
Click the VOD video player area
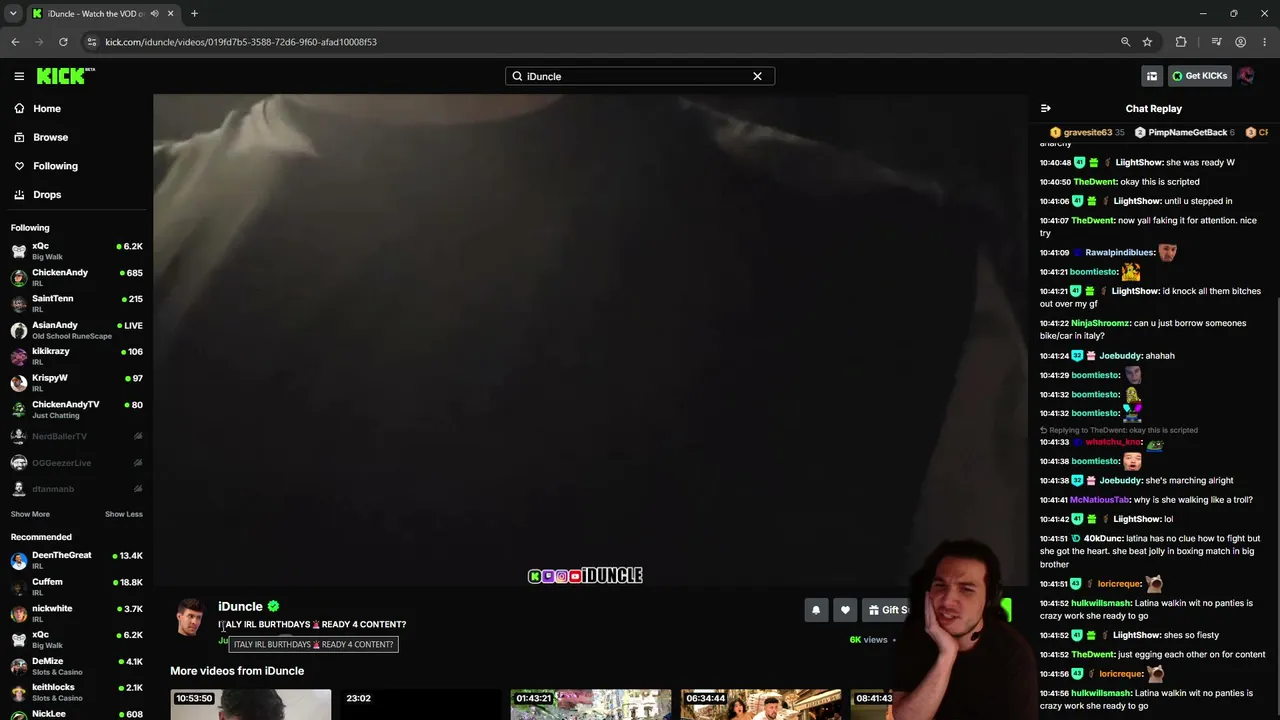pyautogui.click(x=590, y=340)
